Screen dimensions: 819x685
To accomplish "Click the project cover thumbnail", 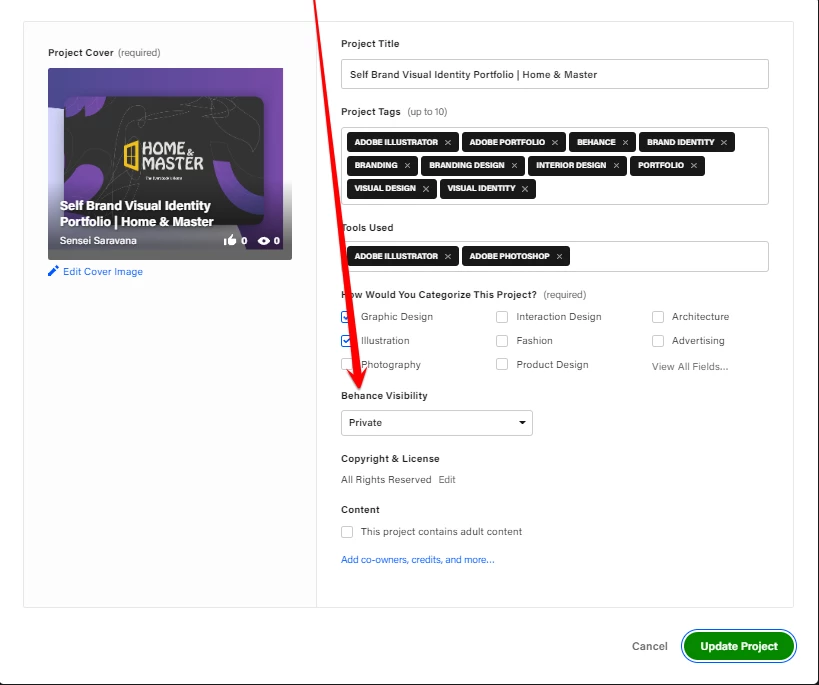I will pyautogui.click(x=170, y=164).
